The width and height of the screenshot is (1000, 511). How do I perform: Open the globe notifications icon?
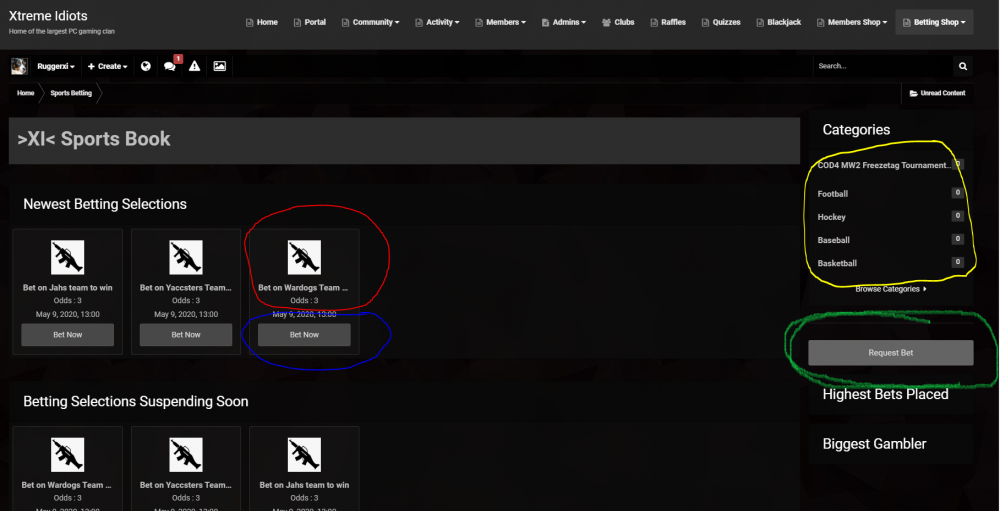(x=146, y=66)
